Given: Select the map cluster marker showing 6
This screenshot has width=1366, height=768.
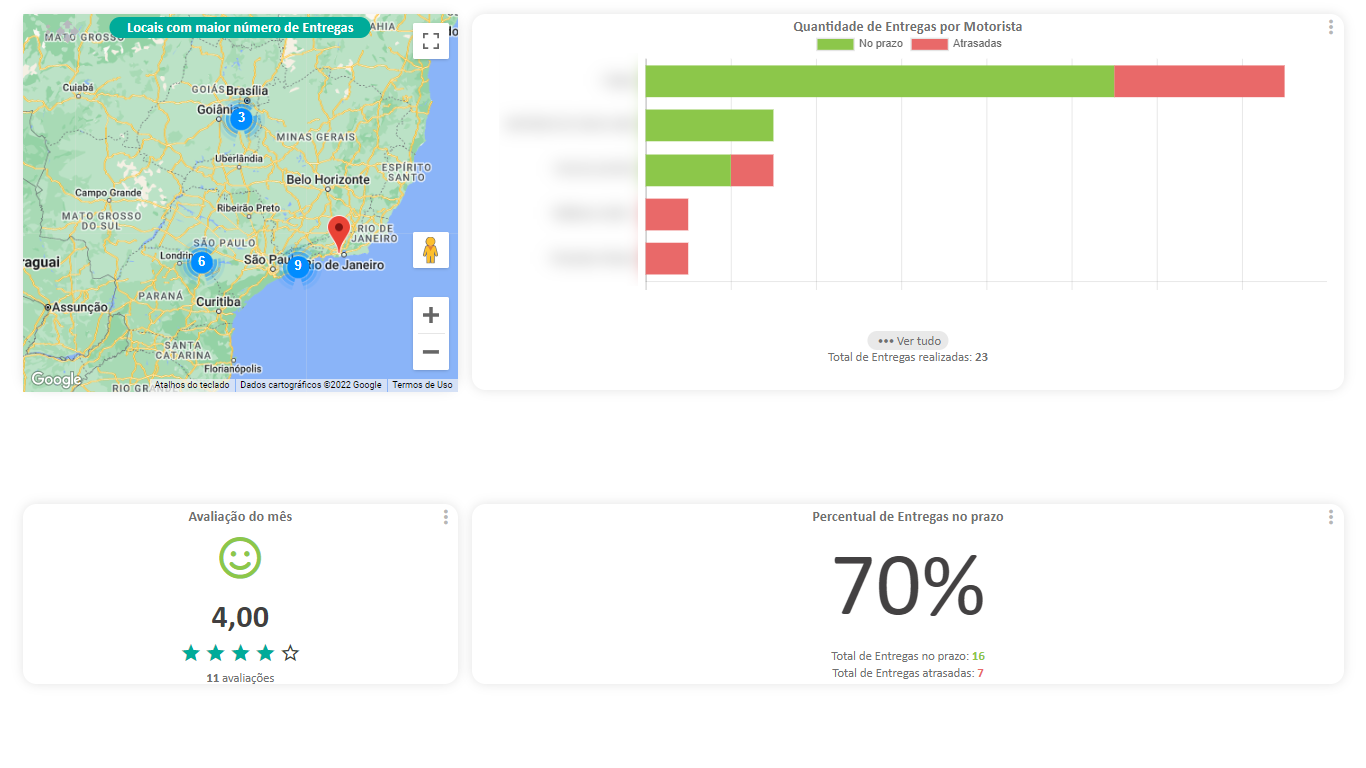Looking at the screenshot, I should tap(201, 262).
